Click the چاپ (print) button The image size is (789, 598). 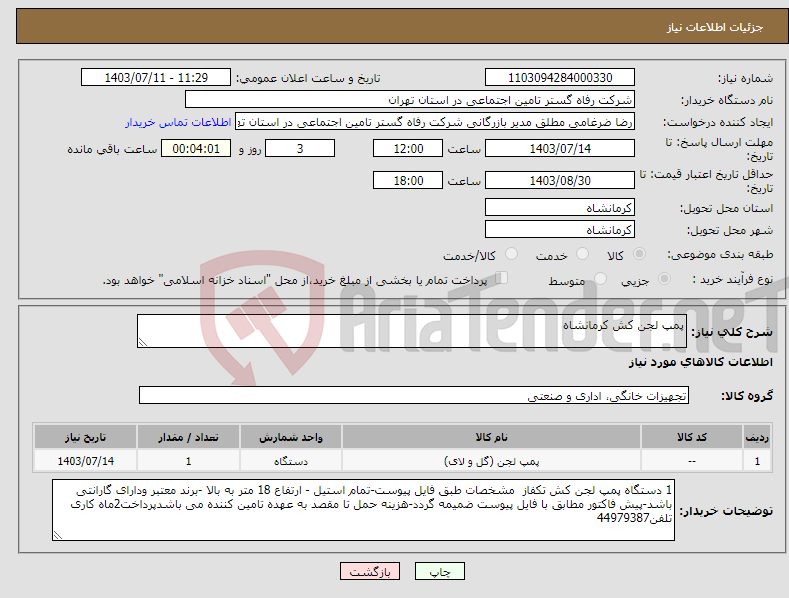click(439, 571)
